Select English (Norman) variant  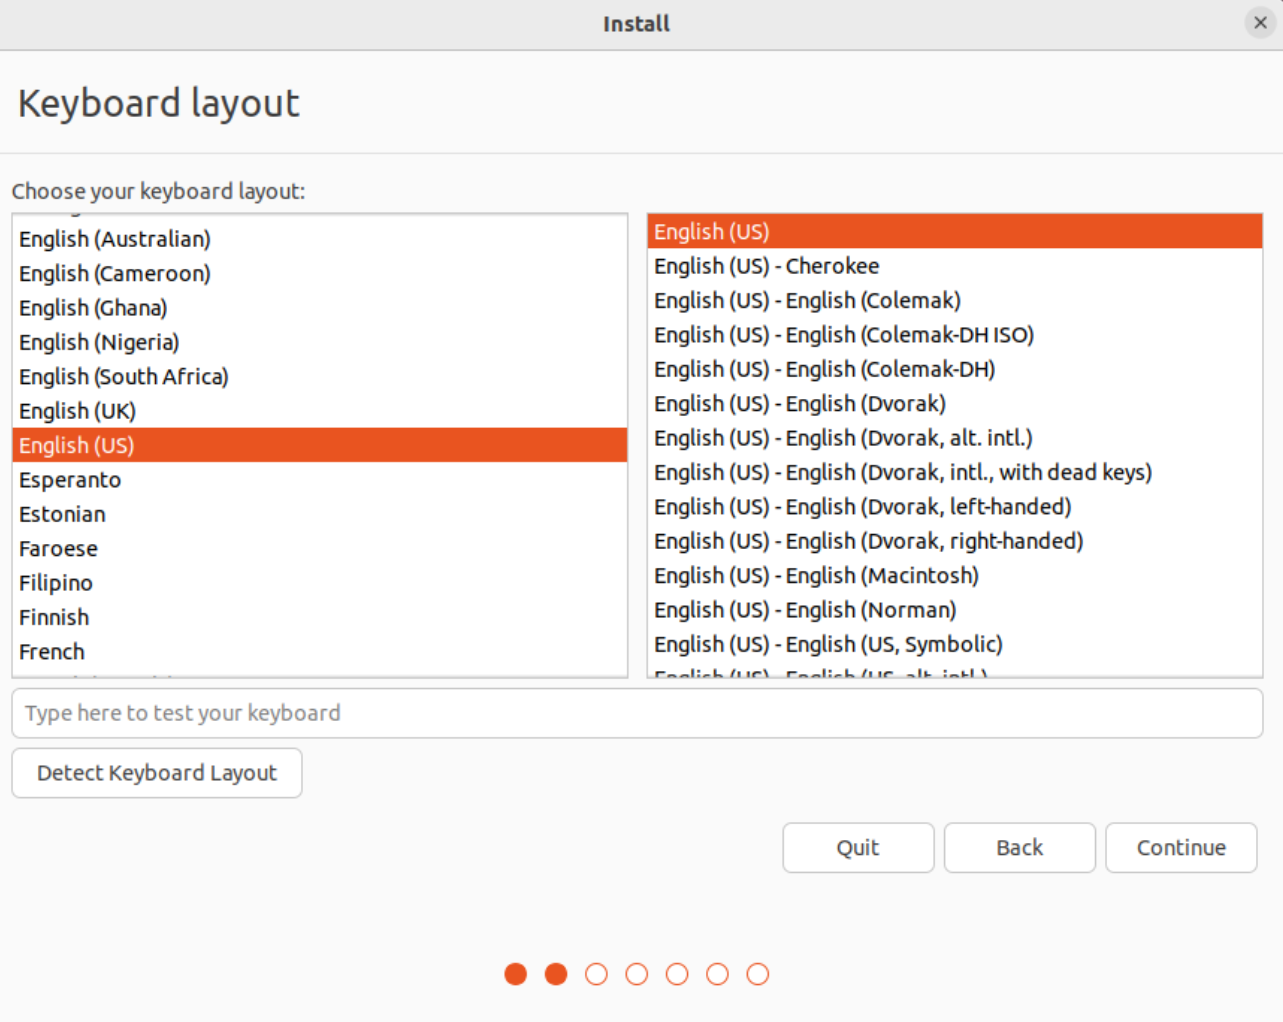tap(805, 610)
